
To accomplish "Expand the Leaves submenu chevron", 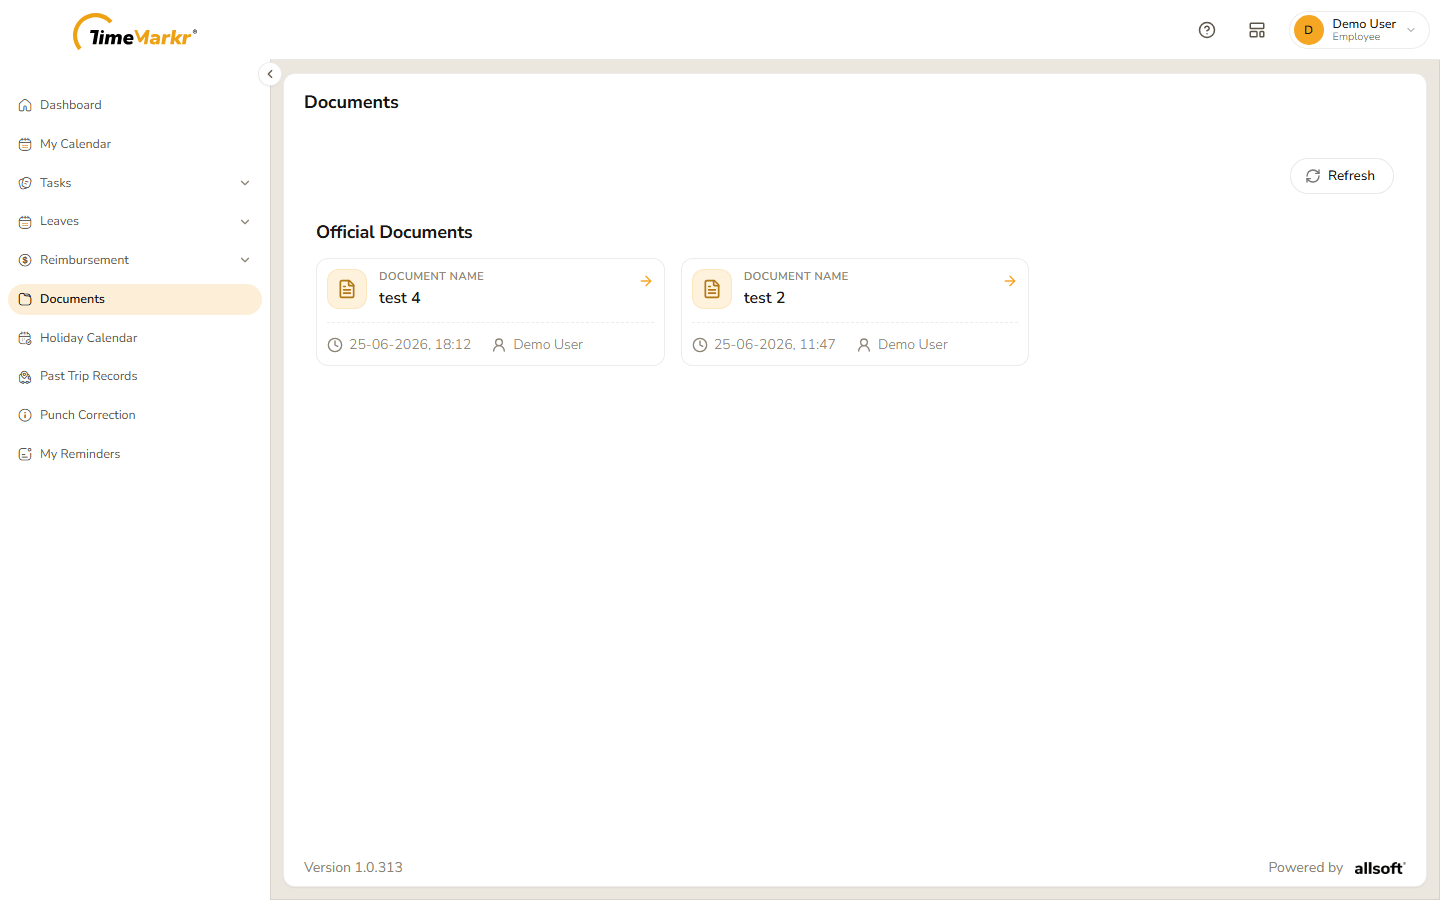I will tap(245, 222).
